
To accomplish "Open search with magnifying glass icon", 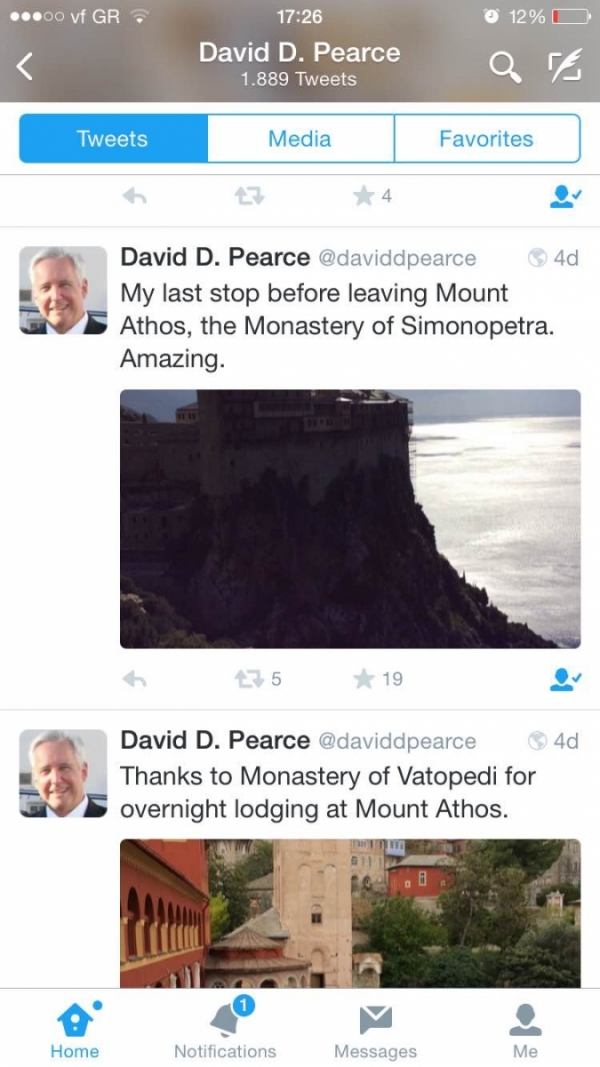I will coord(504,67).
